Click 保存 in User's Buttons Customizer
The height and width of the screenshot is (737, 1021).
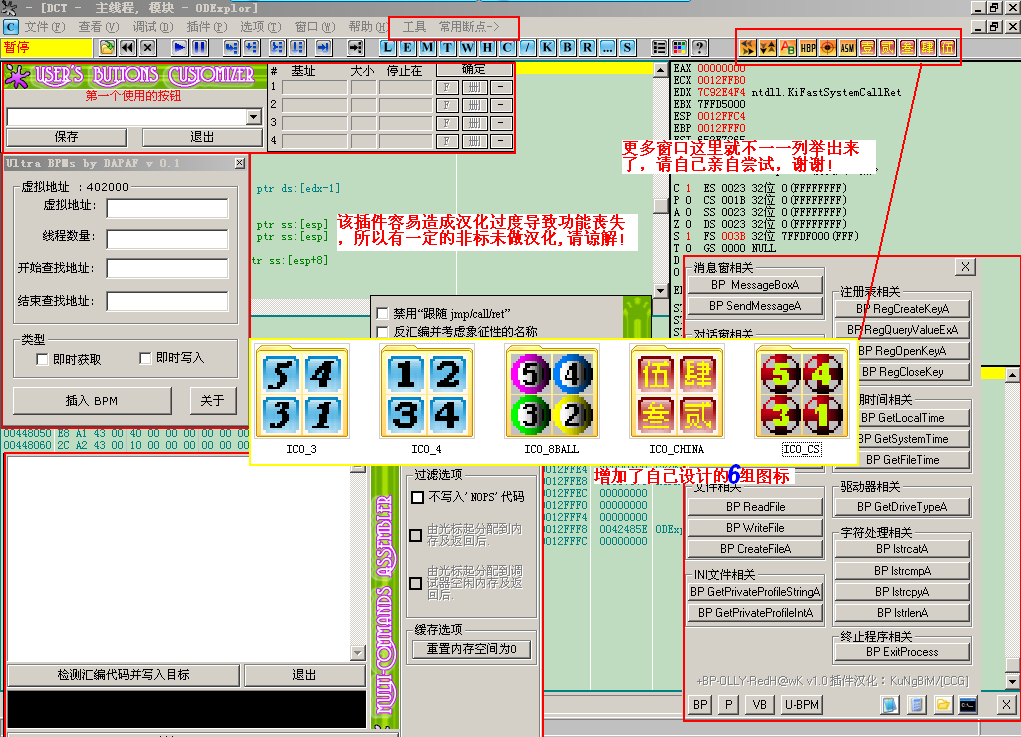pos(66,137)
